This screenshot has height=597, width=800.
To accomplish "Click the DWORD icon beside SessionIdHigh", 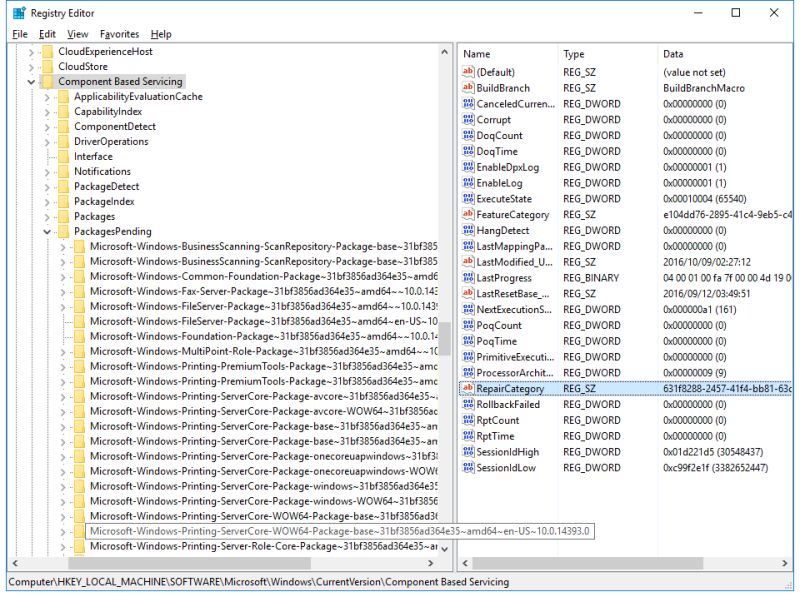I will 466,452.
